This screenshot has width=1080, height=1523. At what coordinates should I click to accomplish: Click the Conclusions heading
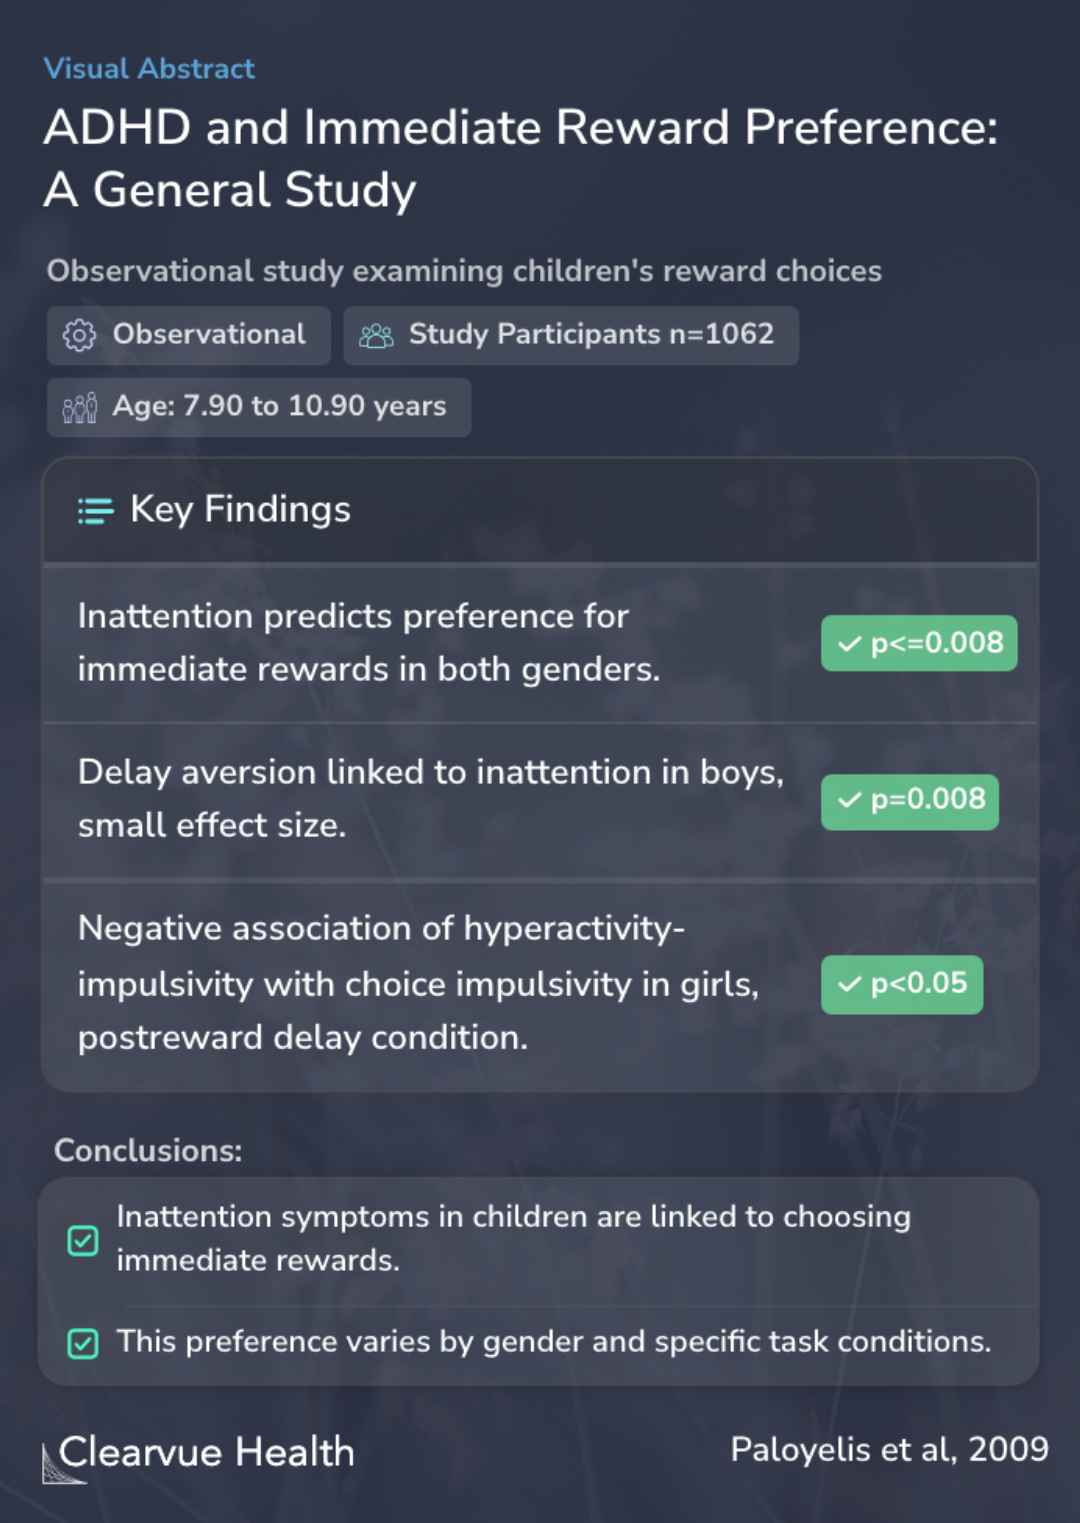click(x=148, y=1150)
